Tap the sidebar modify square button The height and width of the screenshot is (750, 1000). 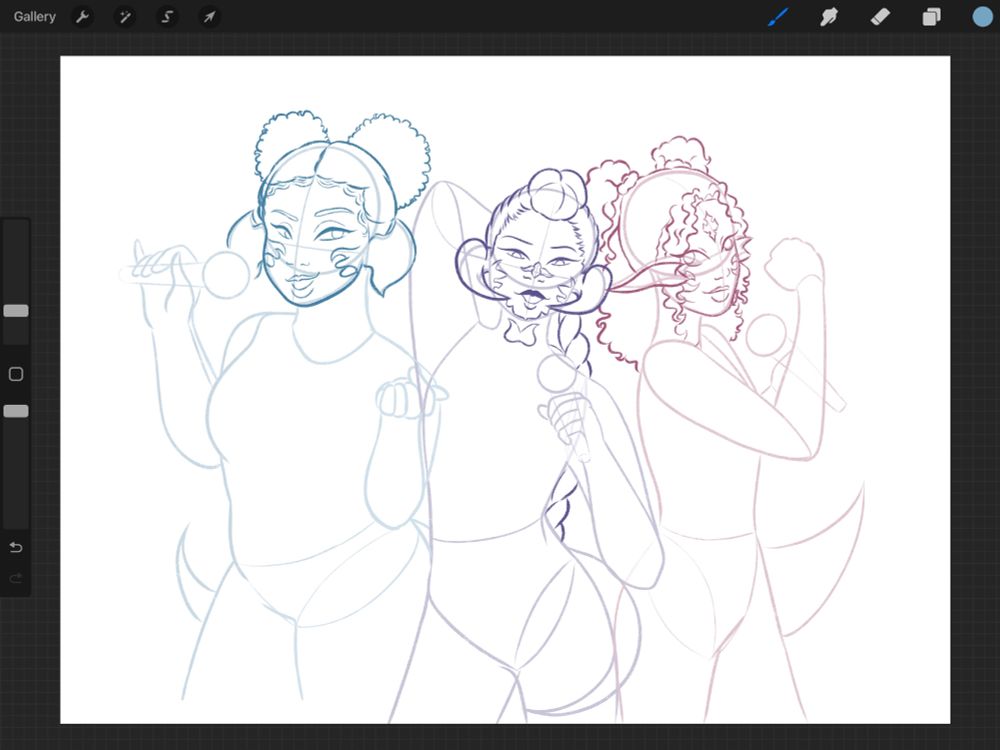14,373
